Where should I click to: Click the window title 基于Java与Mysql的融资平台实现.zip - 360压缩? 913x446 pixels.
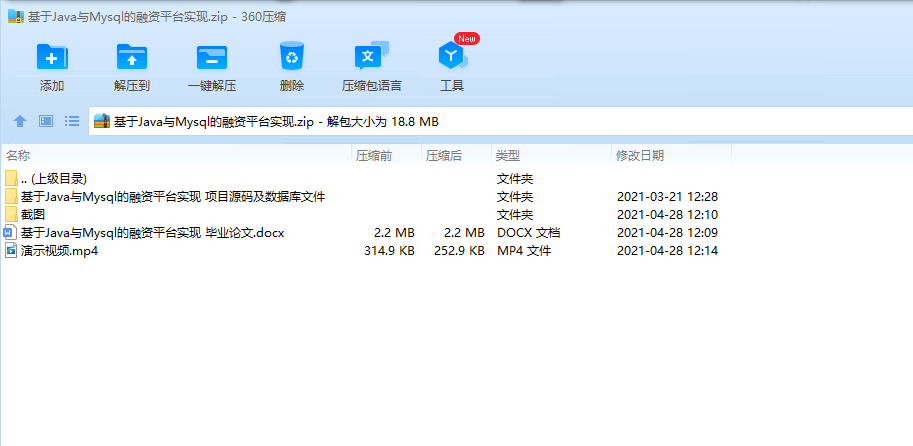pos(157,17)
